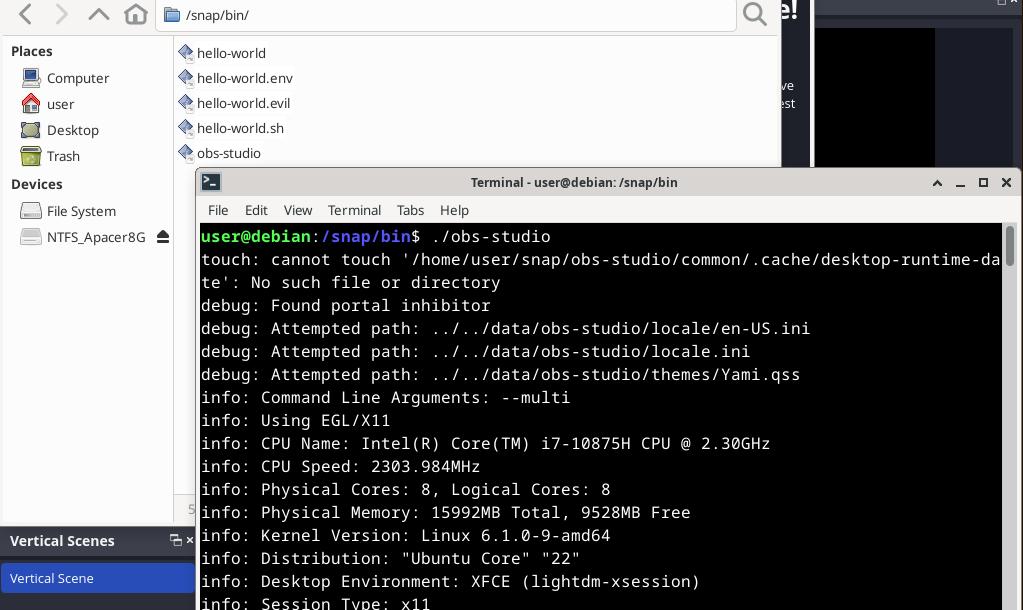Image resolution: width=1023 pixels, height=610 pixels.
Task: Open the terminal's File menu
Action: coord(217,210)
